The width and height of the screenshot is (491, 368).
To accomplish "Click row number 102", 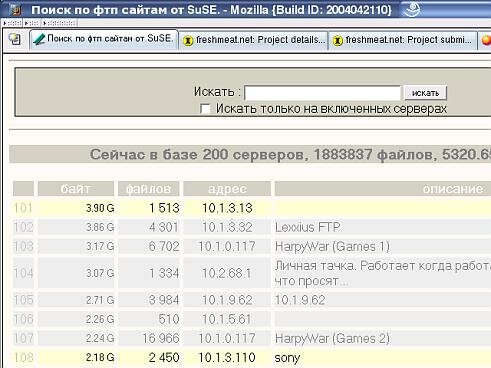I will 23,227.
